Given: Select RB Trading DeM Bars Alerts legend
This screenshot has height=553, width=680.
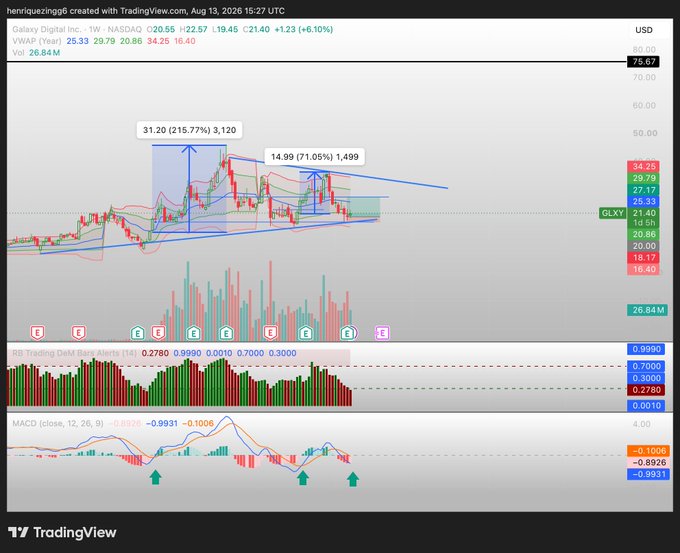Looking at the screenshot, I should (74, 353).
